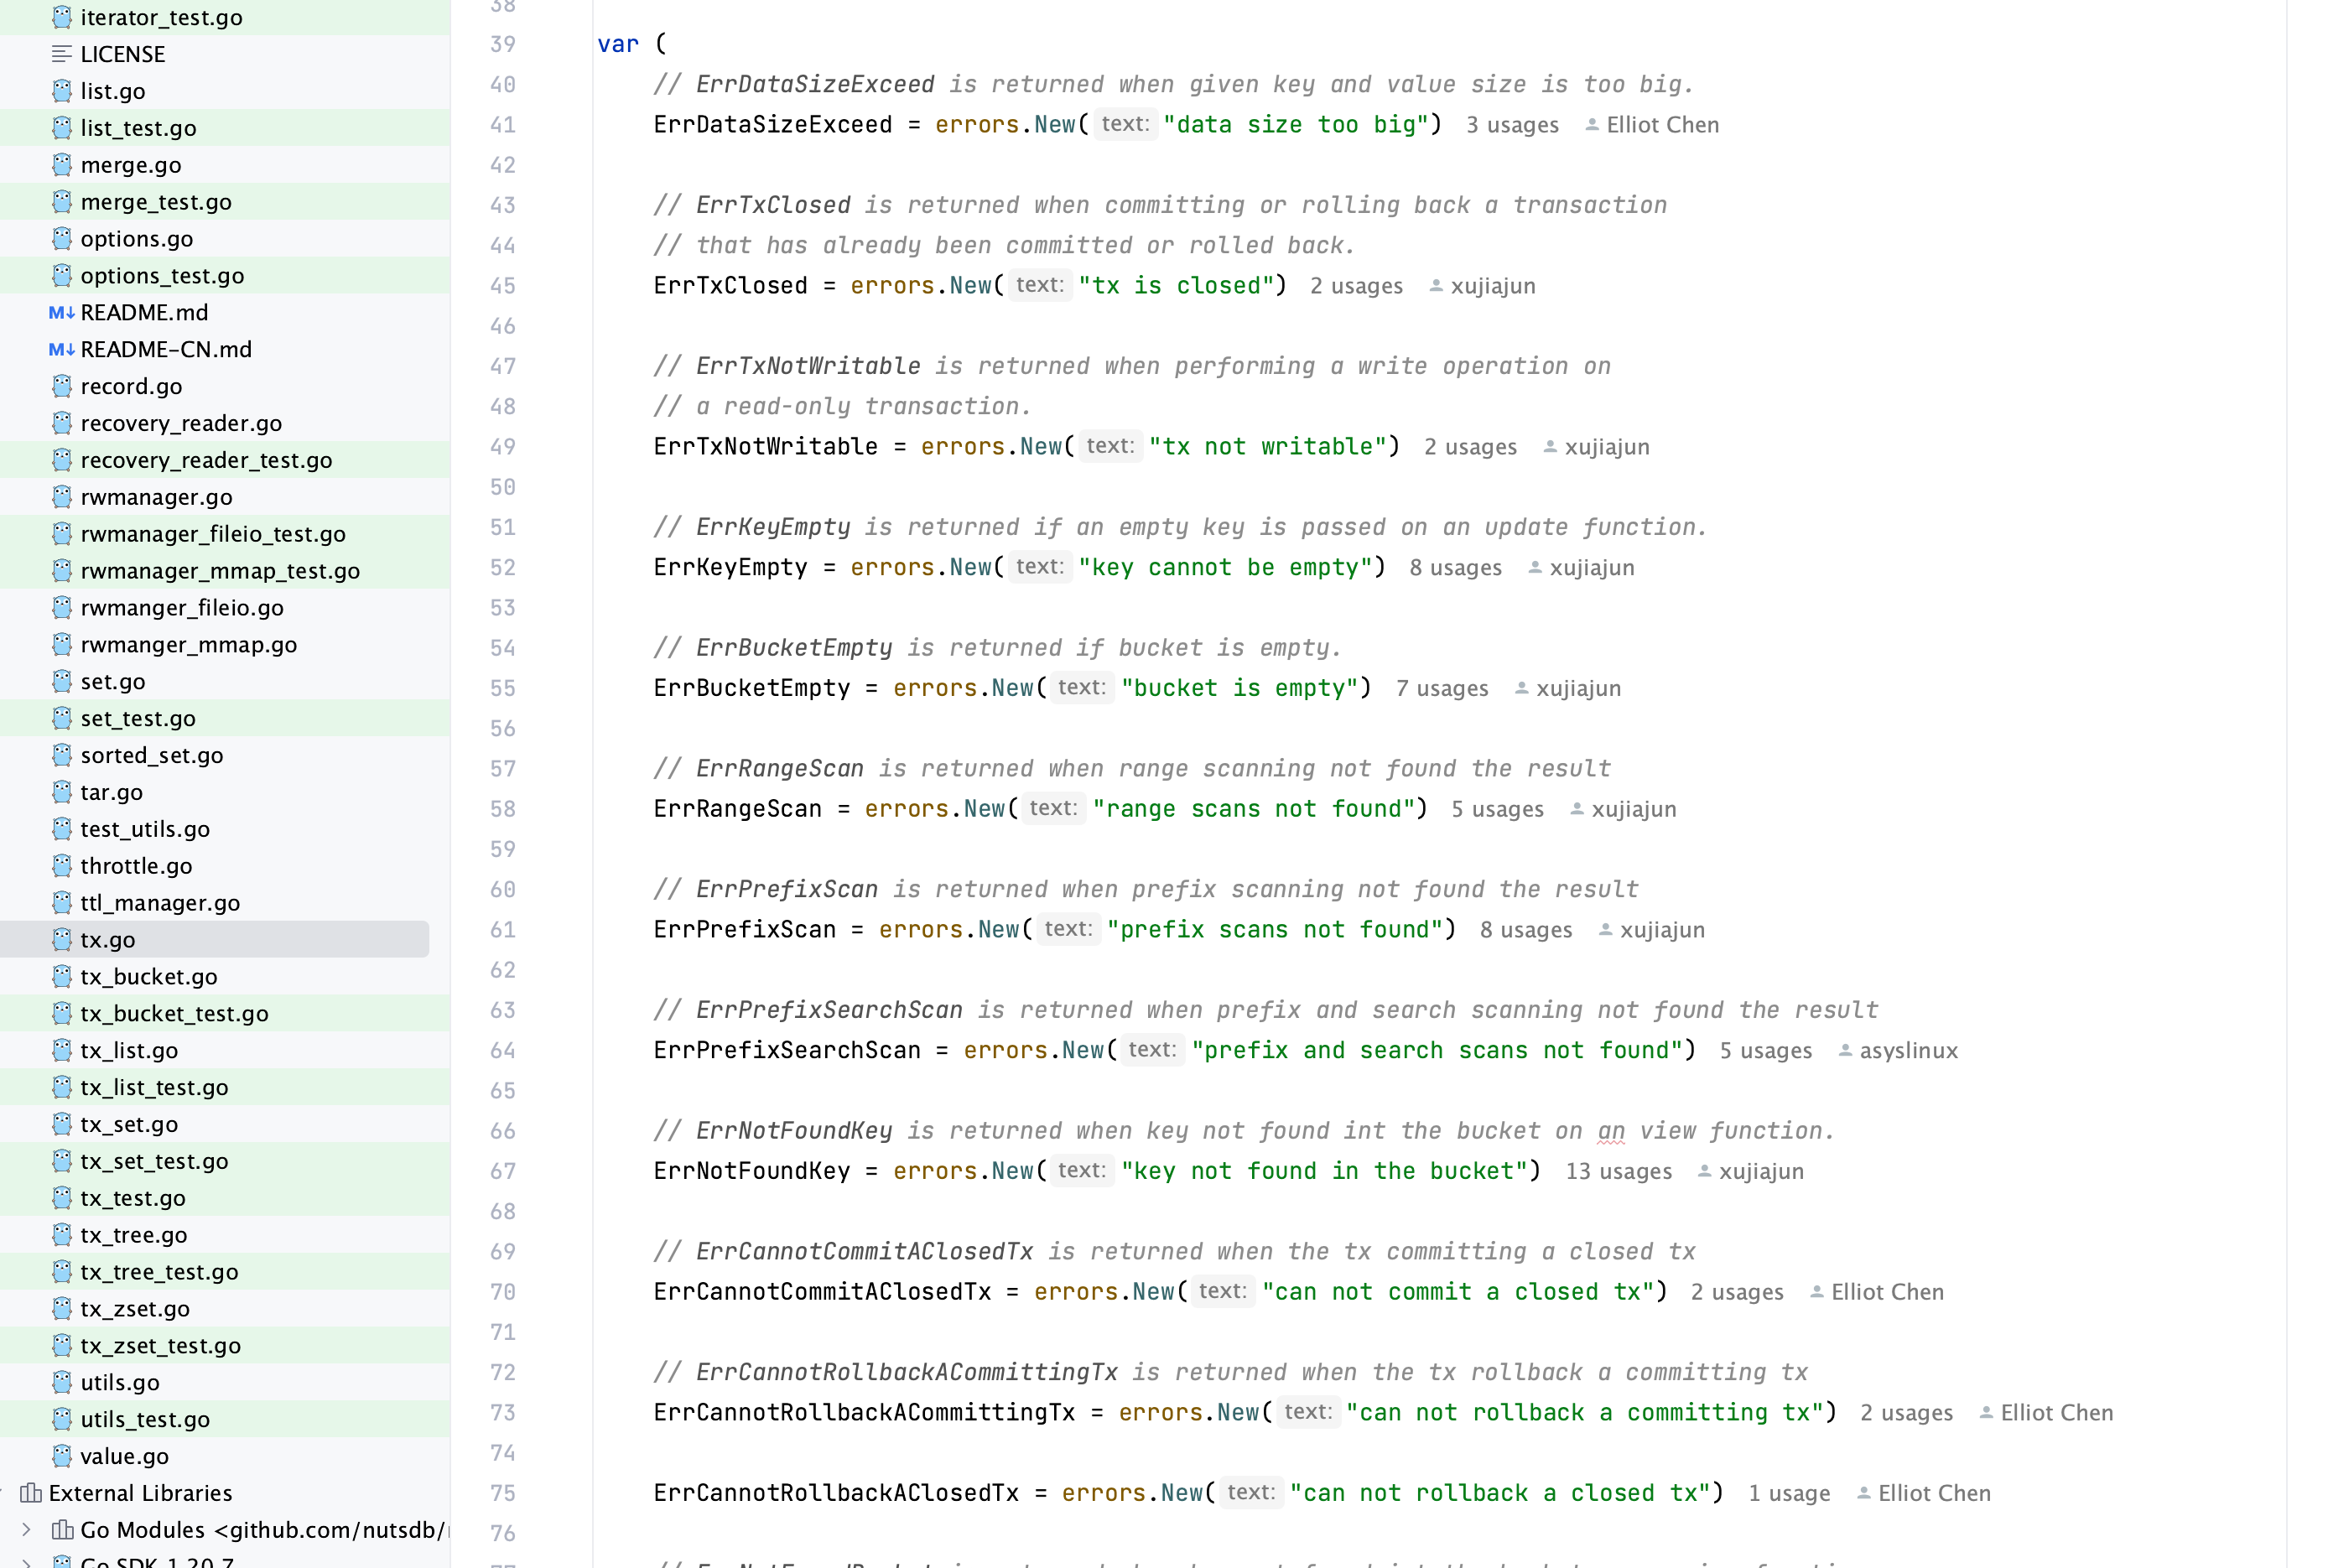Expand the Go SDK 1.20.7 node

(25, 1563)
